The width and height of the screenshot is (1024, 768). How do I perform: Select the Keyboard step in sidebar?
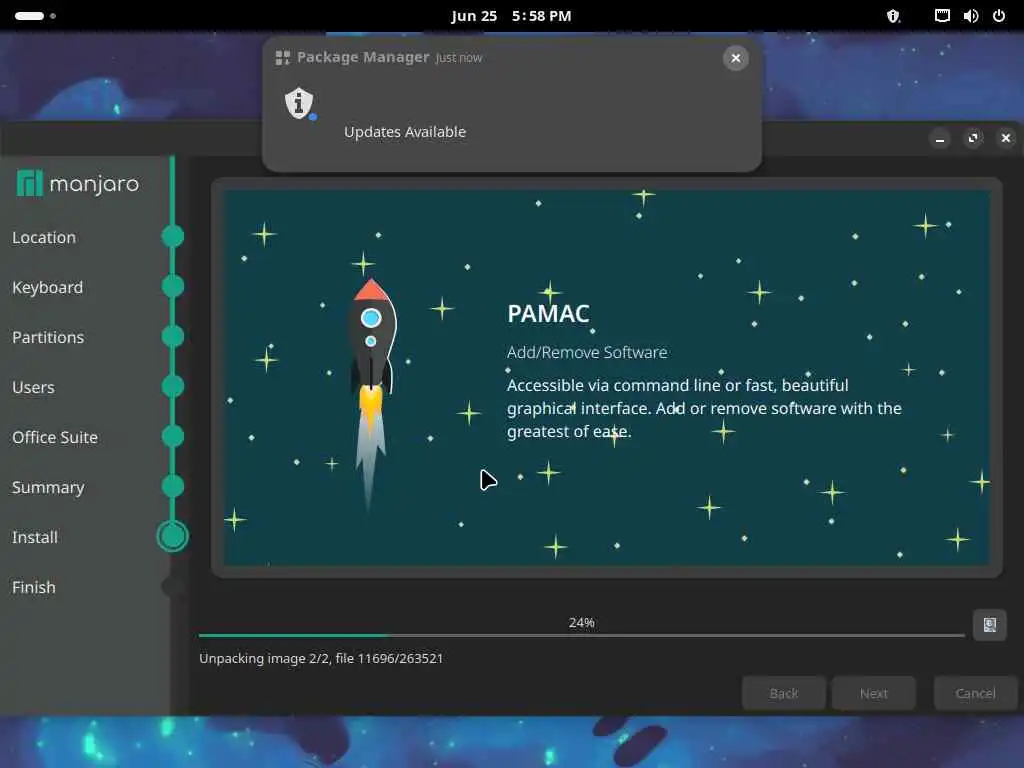click(48, 287)
